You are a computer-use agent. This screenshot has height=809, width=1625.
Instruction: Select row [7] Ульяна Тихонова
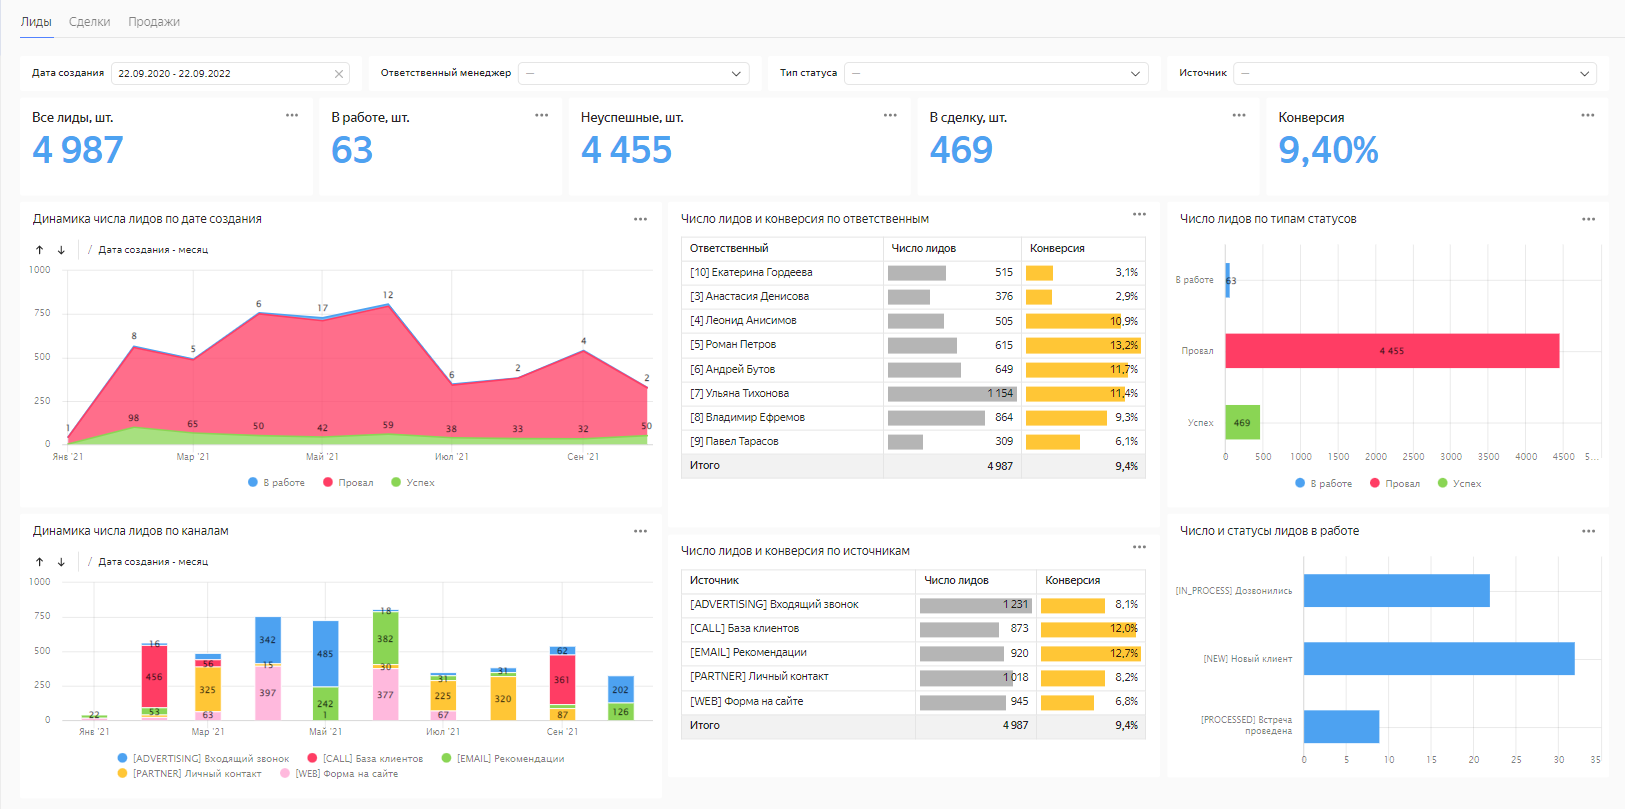pyautogui.click(x=913, y=393)
